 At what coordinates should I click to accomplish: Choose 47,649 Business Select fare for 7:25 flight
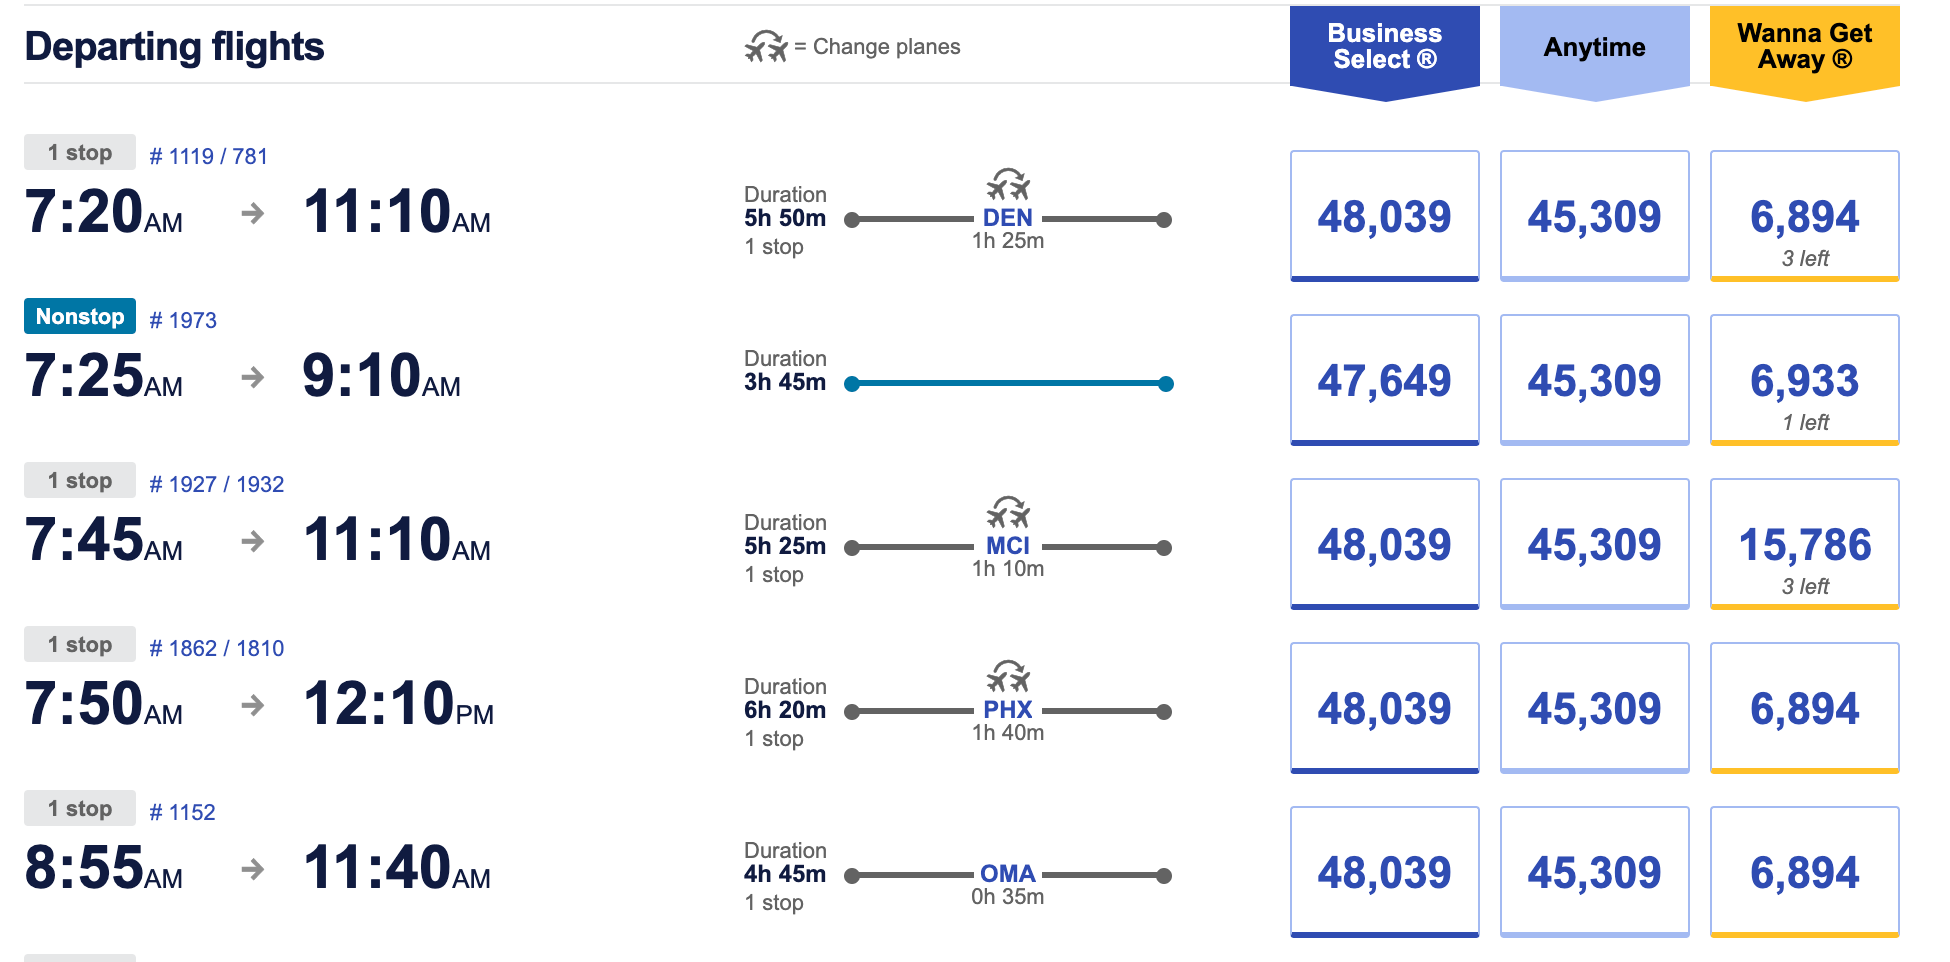[x=1384, y=380]
